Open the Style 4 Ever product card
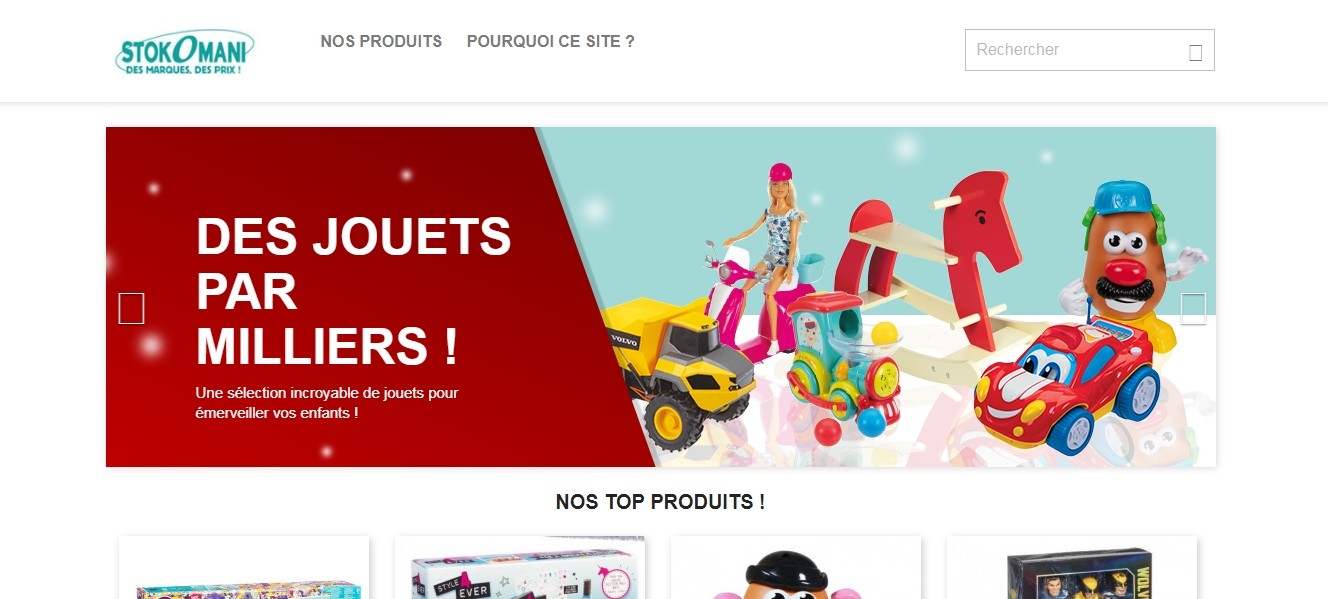1328x599 pixels. (x=520, y=567)
